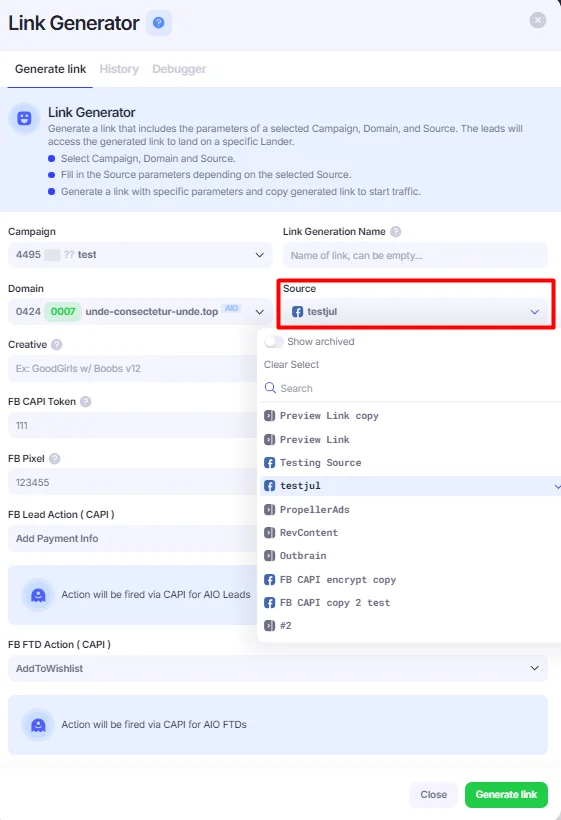Click the icon next to PropellerAds source

click(x=269, y=510)
